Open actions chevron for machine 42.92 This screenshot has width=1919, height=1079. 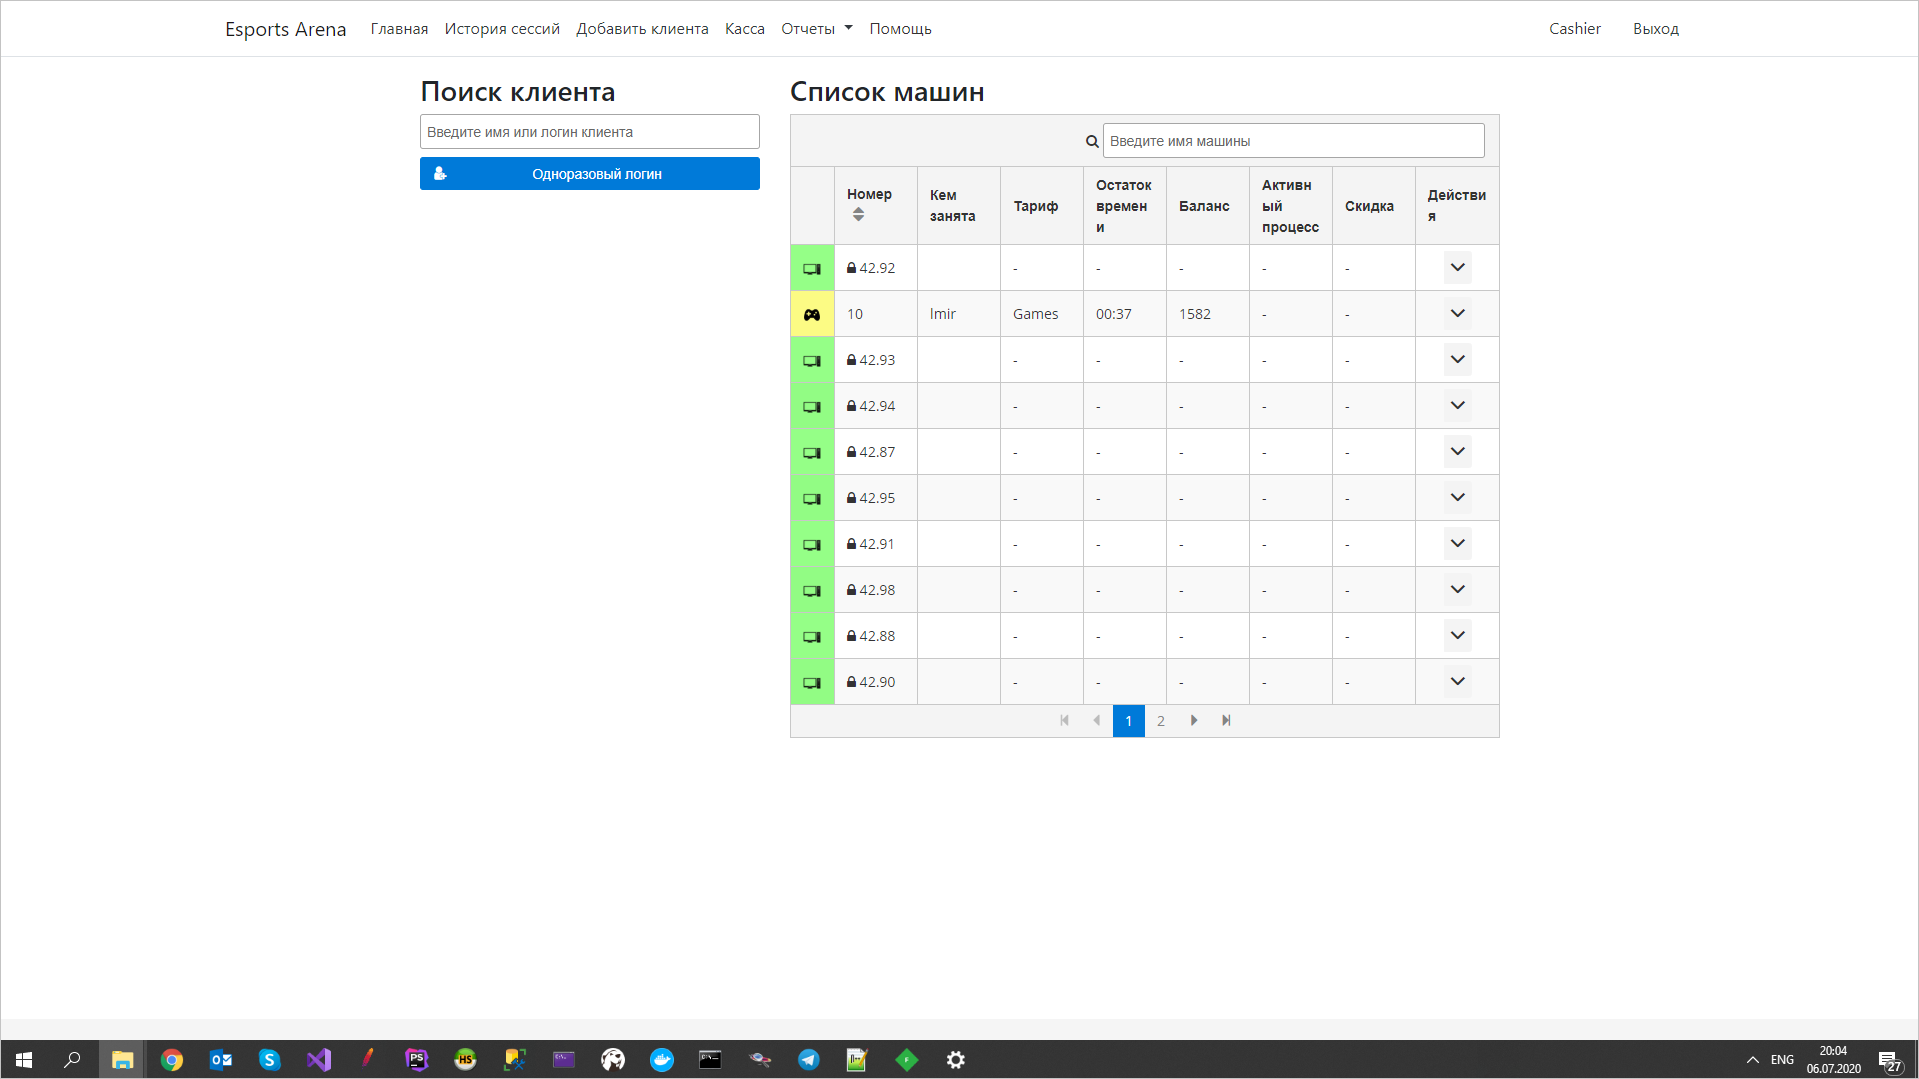point(1457,268)
